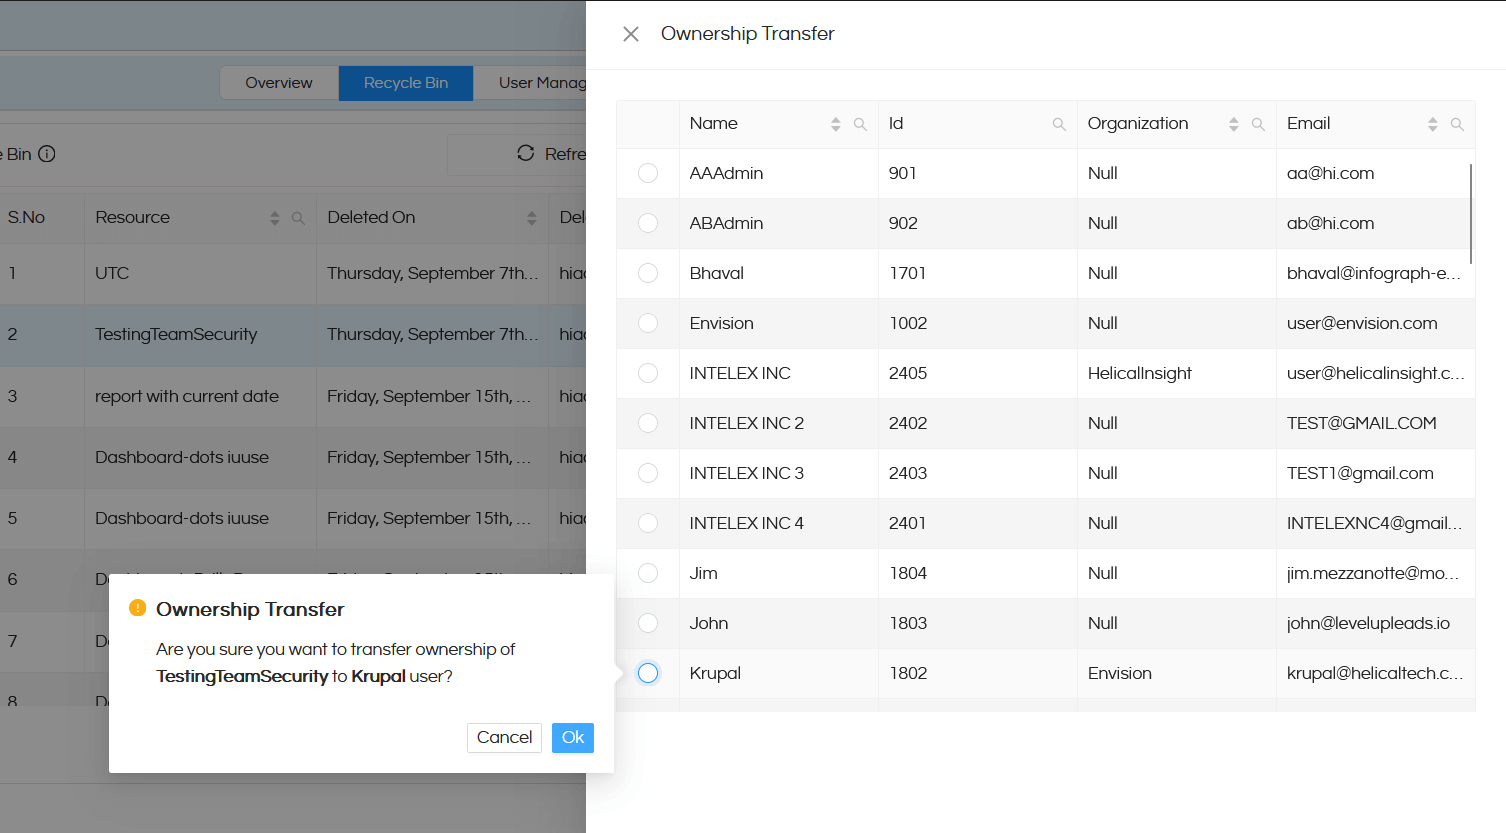Select the Envision user radio button
This screenshot has width=1506, height=833.
click(x=648, y=323)
